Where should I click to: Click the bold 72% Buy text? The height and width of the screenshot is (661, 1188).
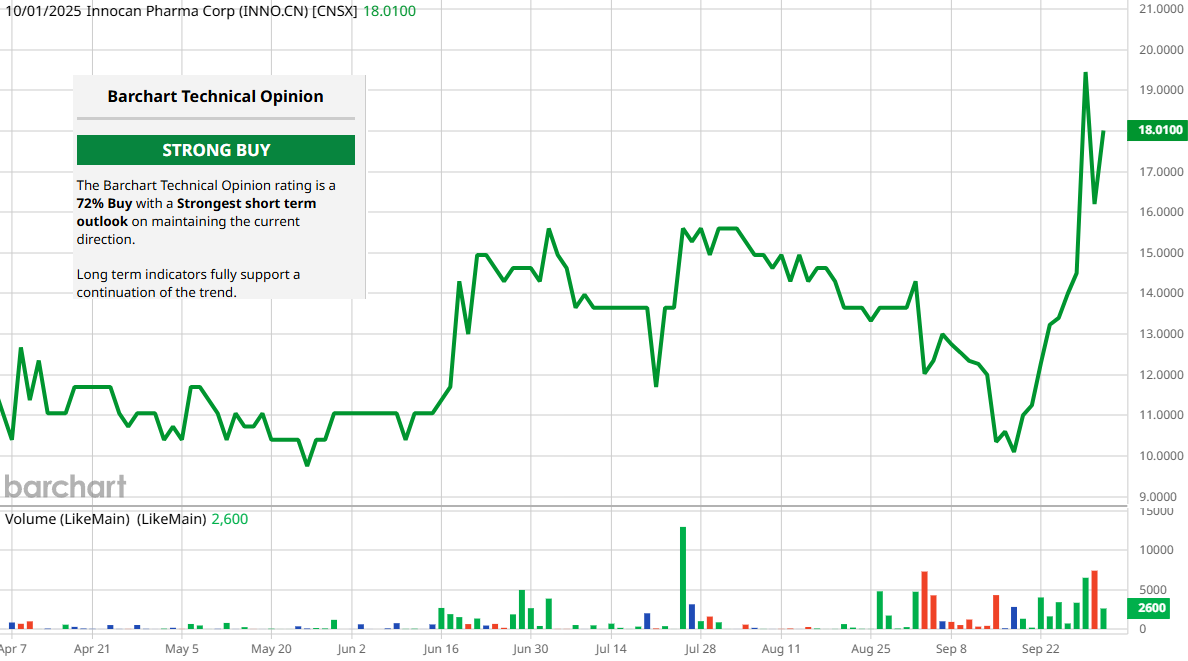(105, 204)
